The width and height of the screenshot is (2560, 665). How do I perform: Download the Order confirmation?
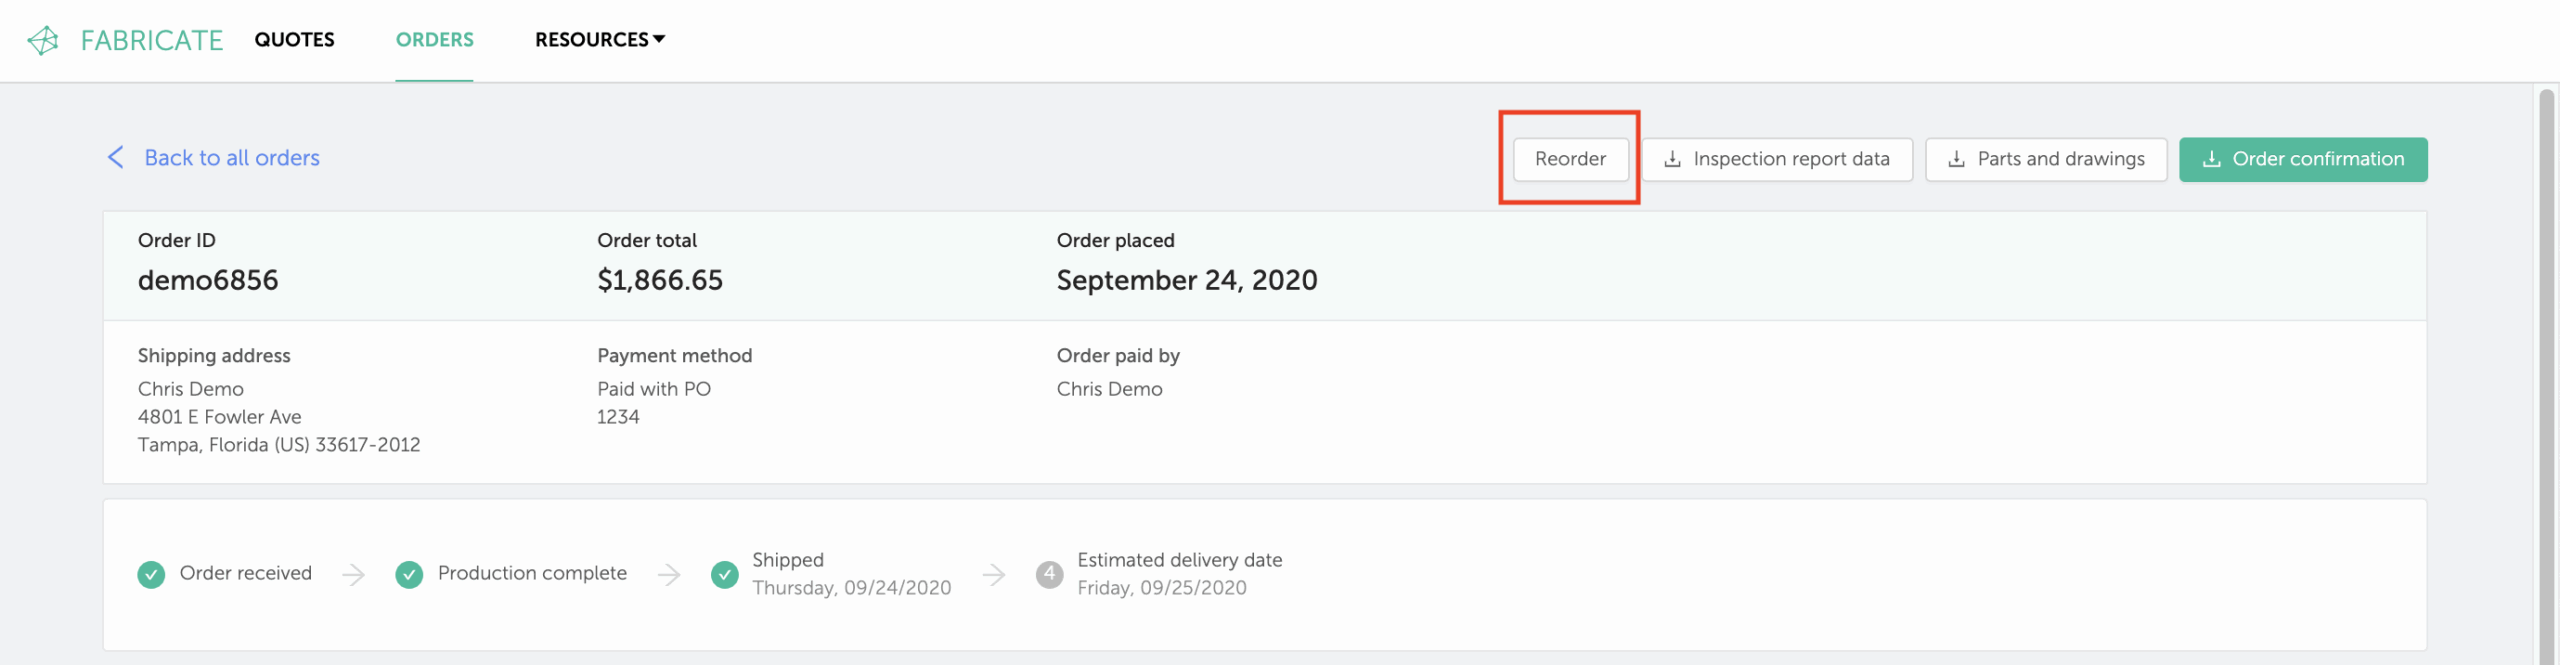click(x=2303, y=159)
